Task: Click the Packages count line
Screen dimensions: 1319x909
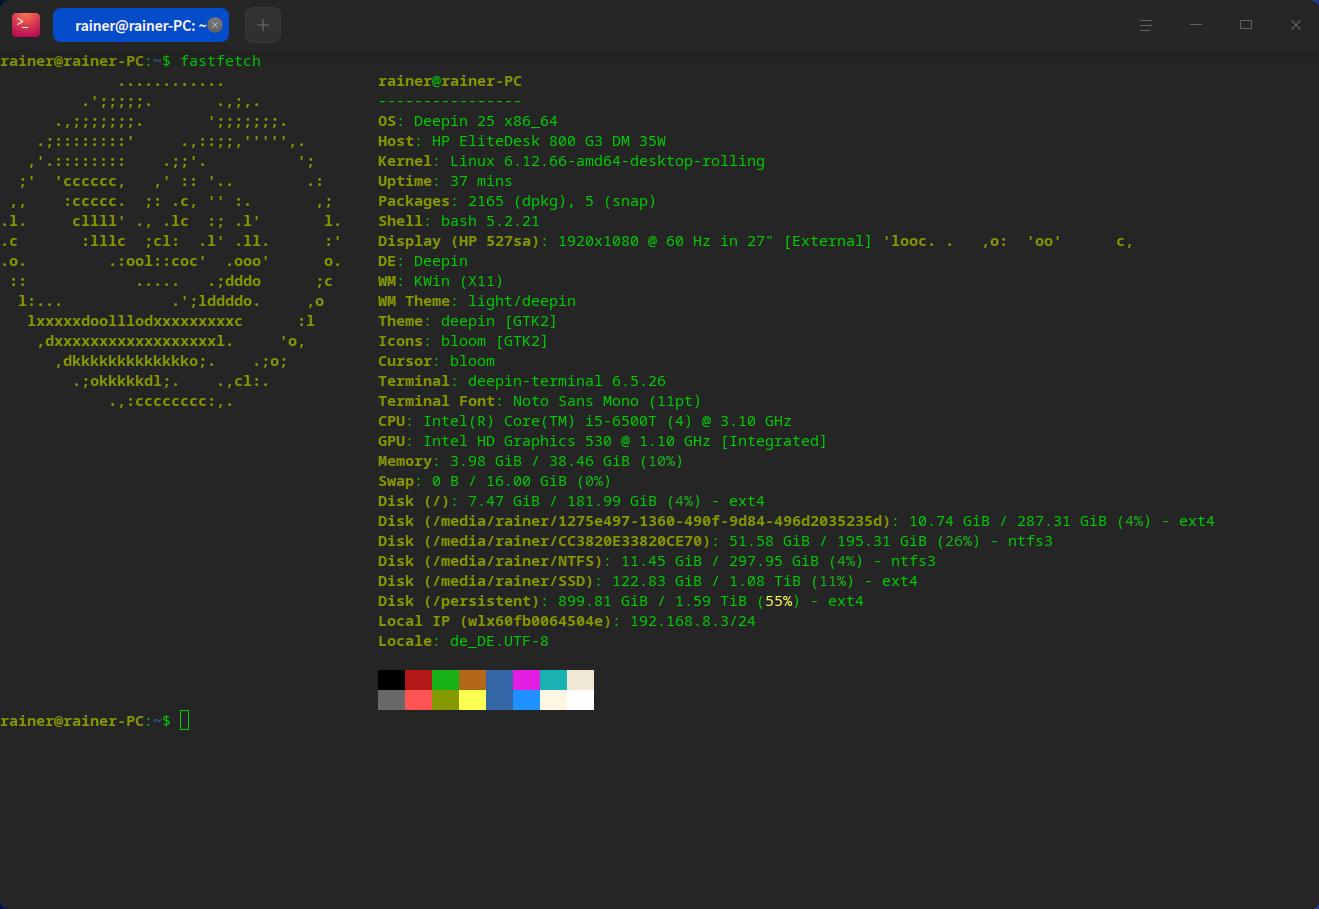Action: [x=517, y=201]
